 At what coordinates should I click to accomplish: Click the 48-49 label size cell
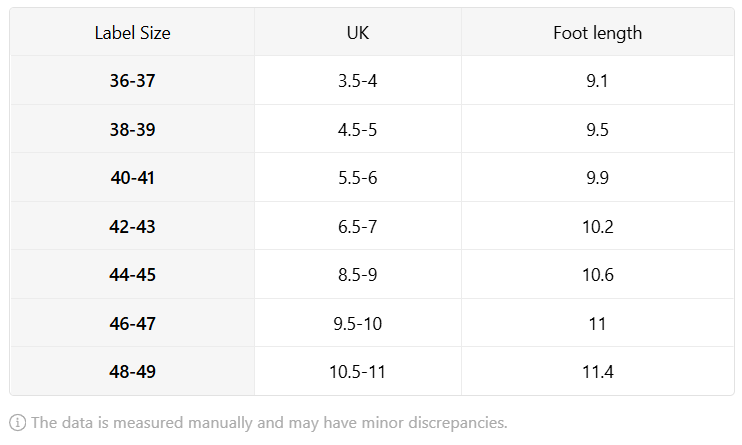[132, 372]
